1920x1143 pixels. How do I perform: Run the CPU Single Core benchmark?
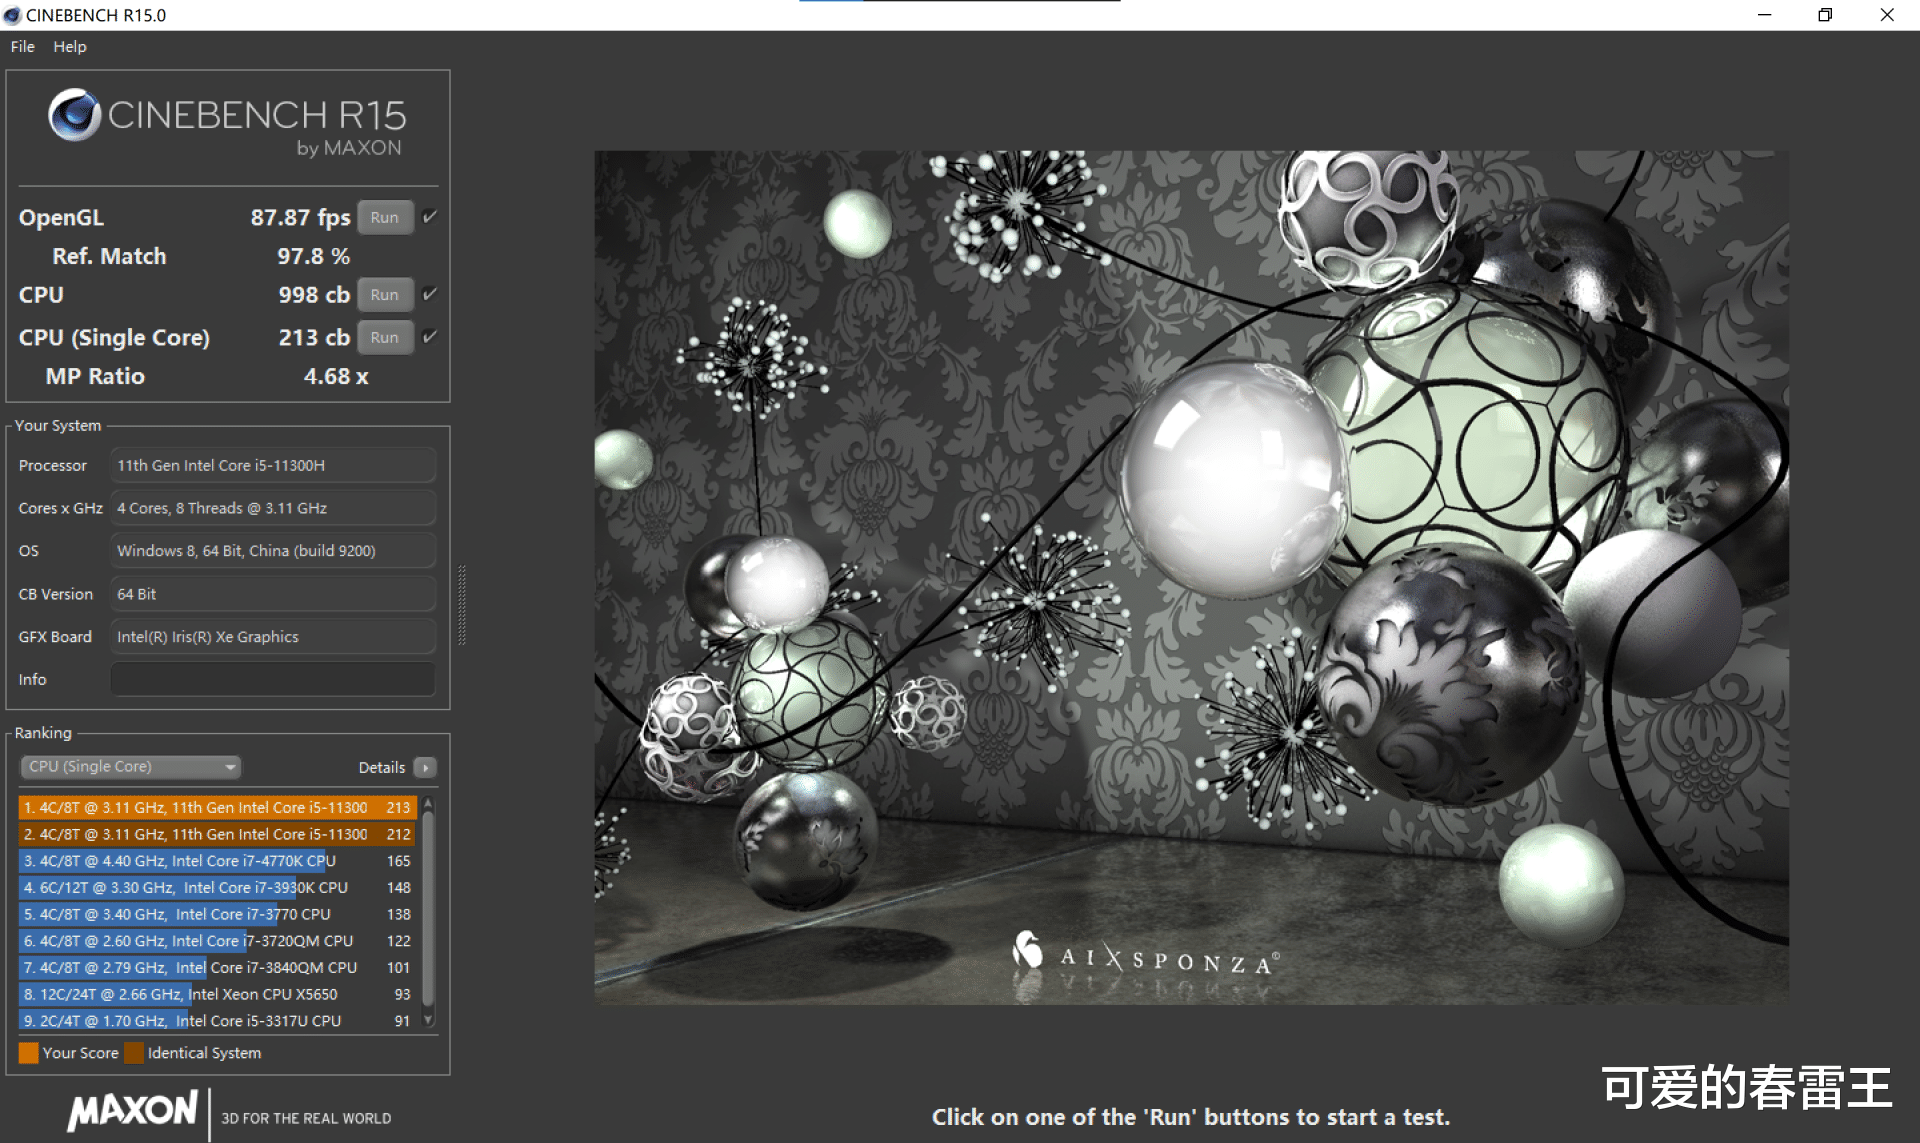point(385,337)
